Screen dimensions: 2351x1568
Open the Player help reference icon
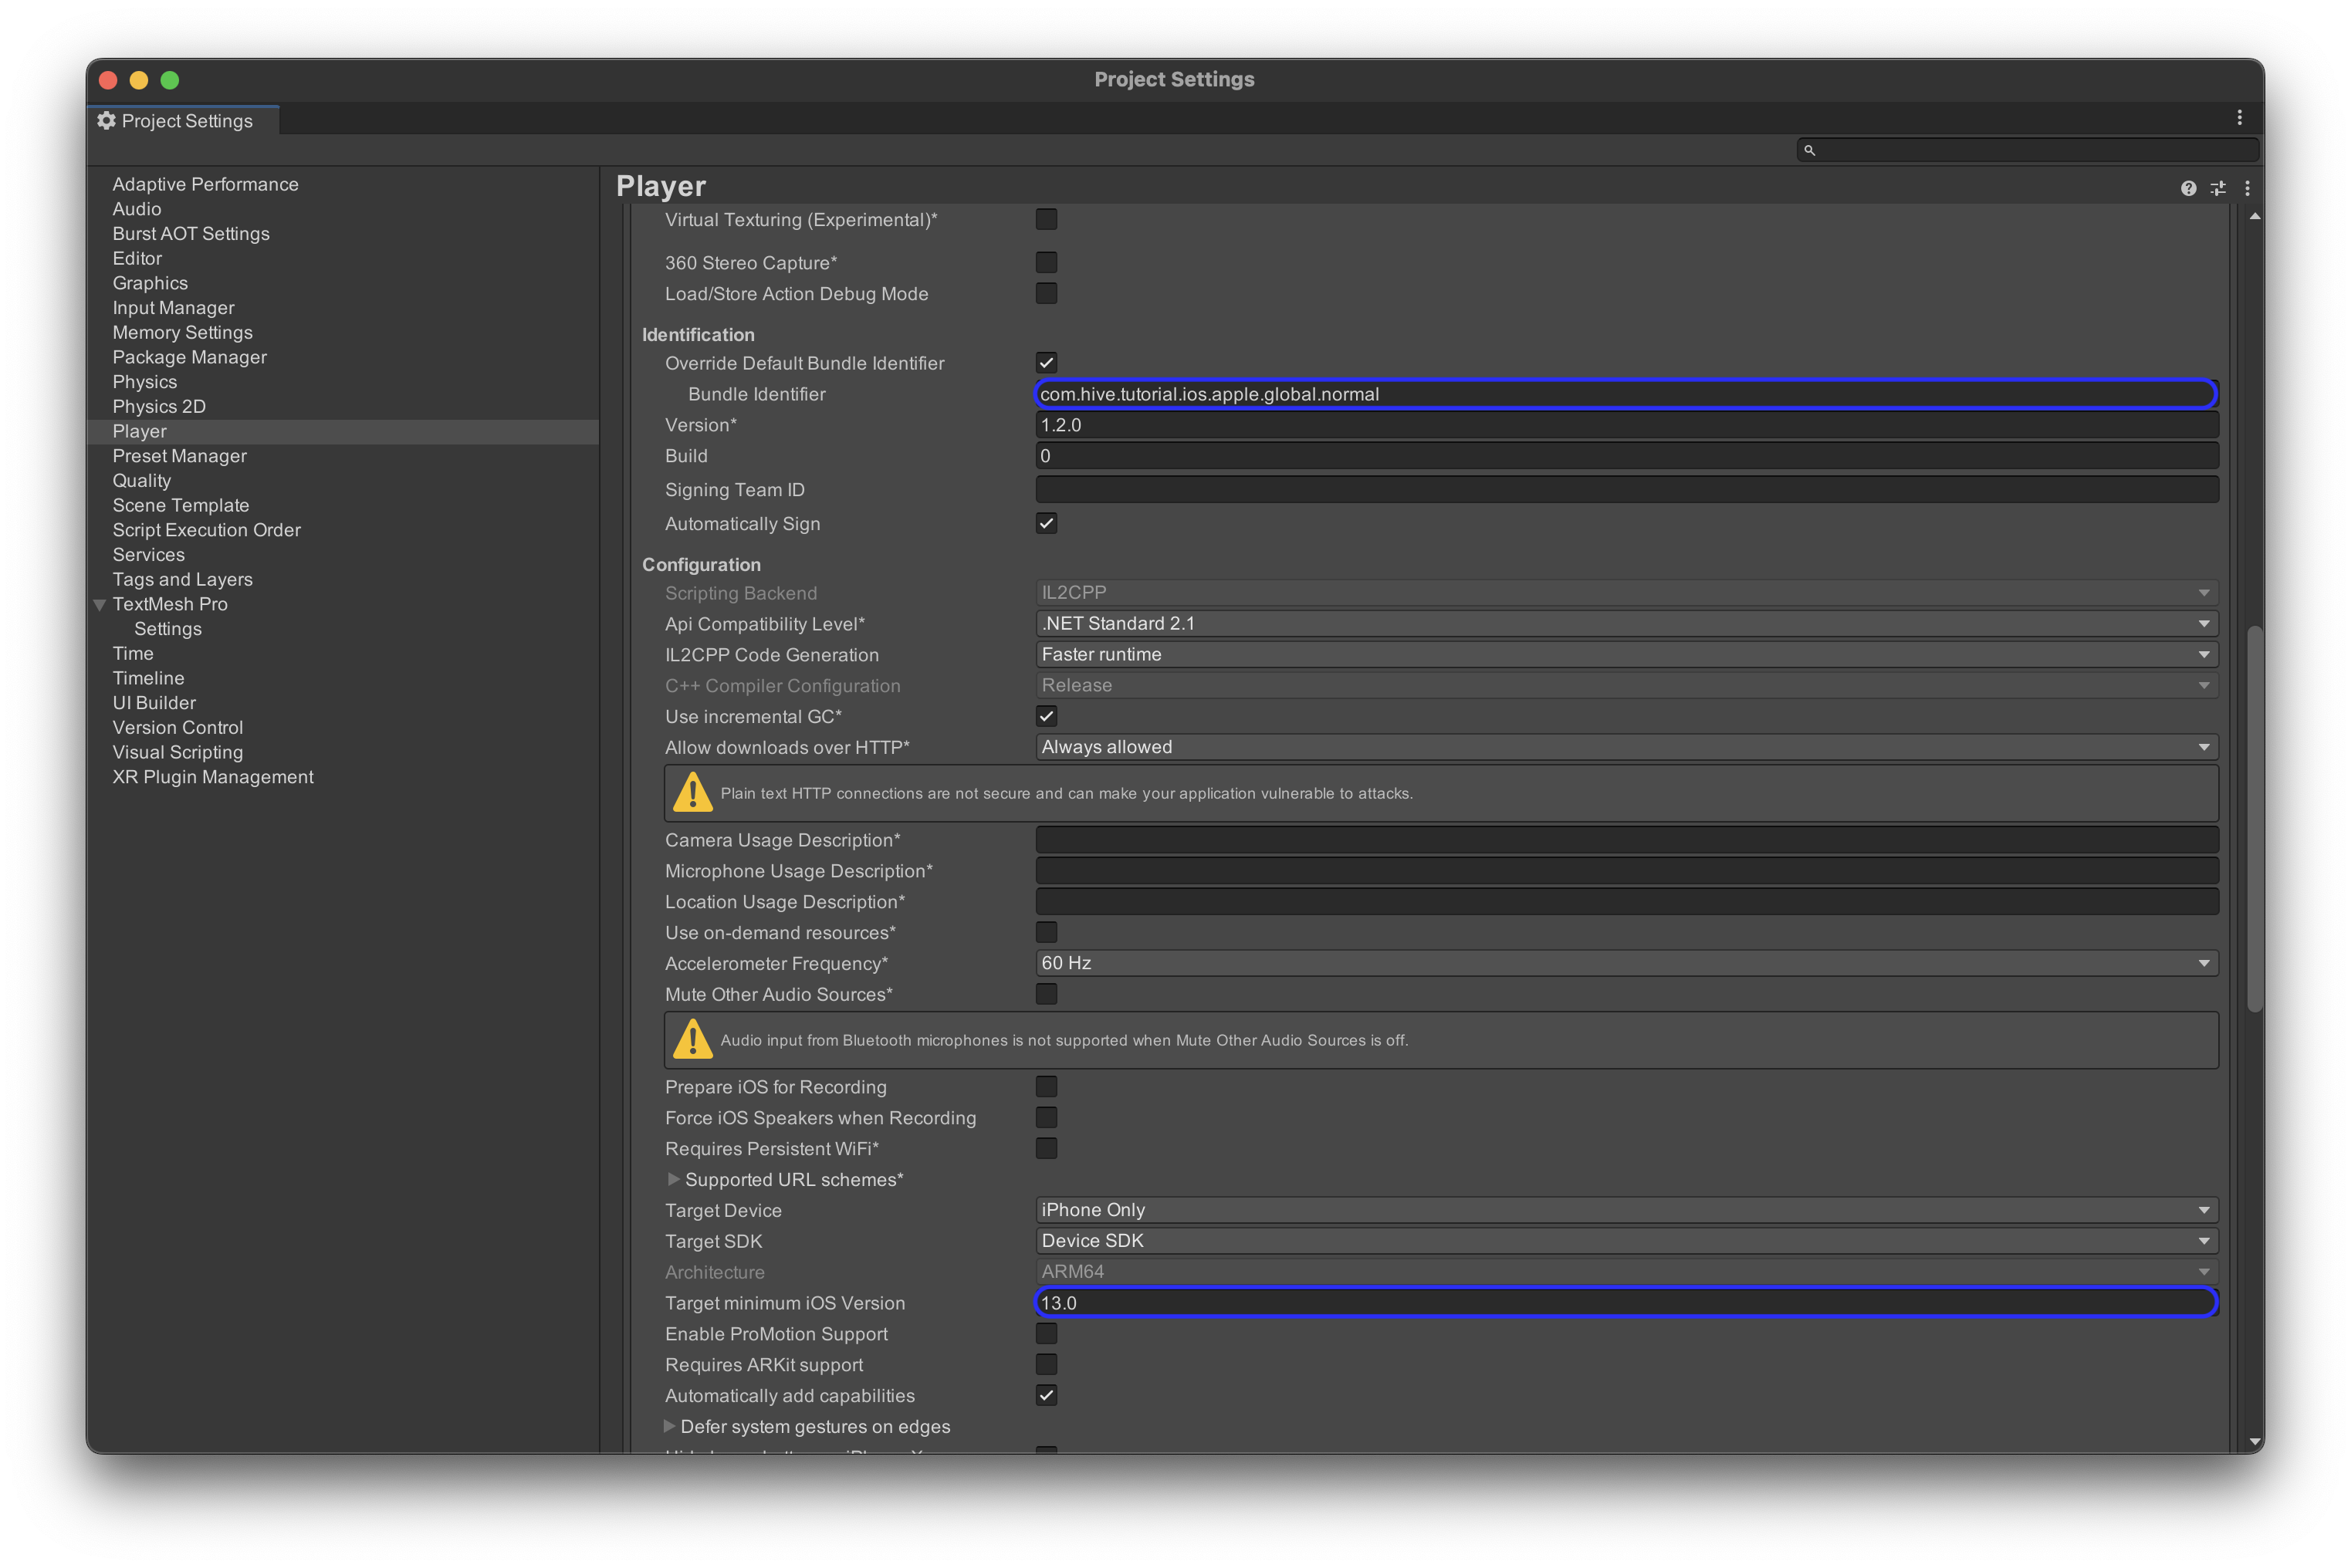[2188, 188]
